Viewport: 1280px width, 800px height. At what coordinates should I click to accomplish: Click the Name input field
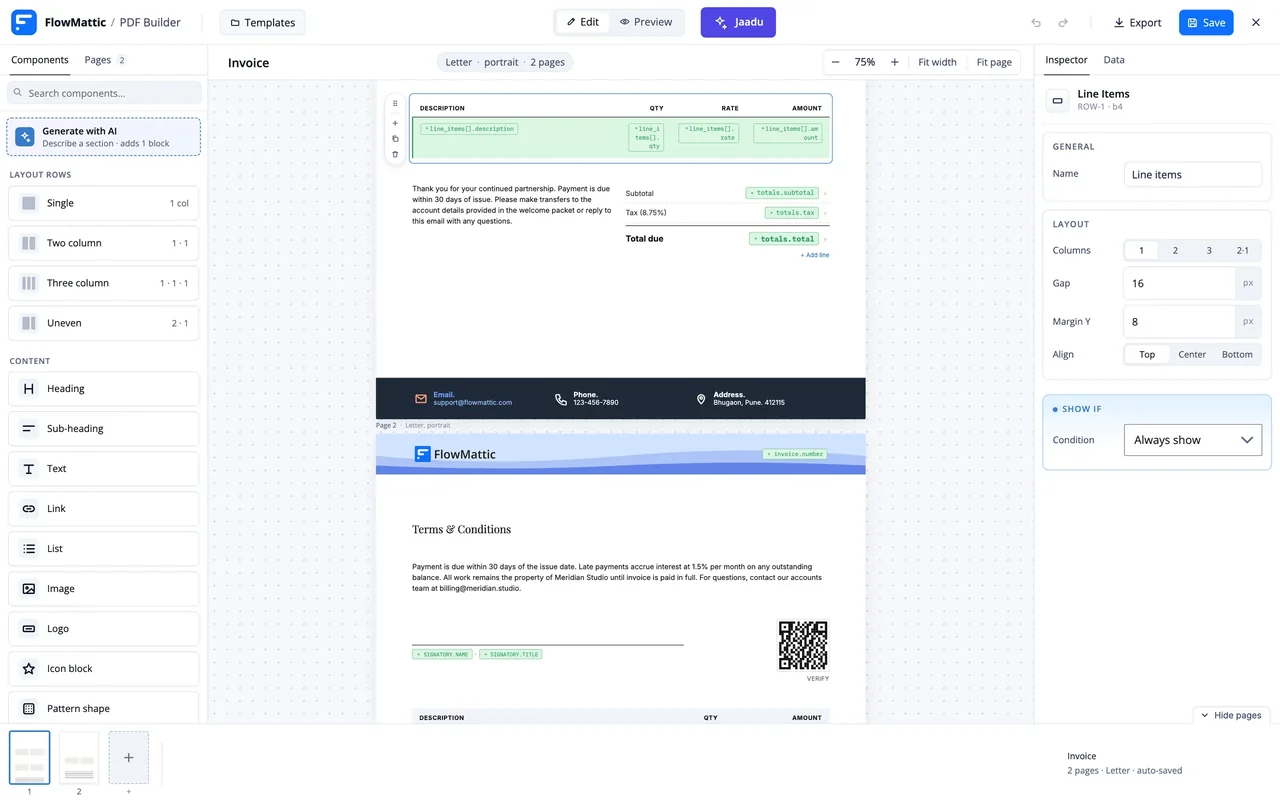click(x=1193, y=174)
